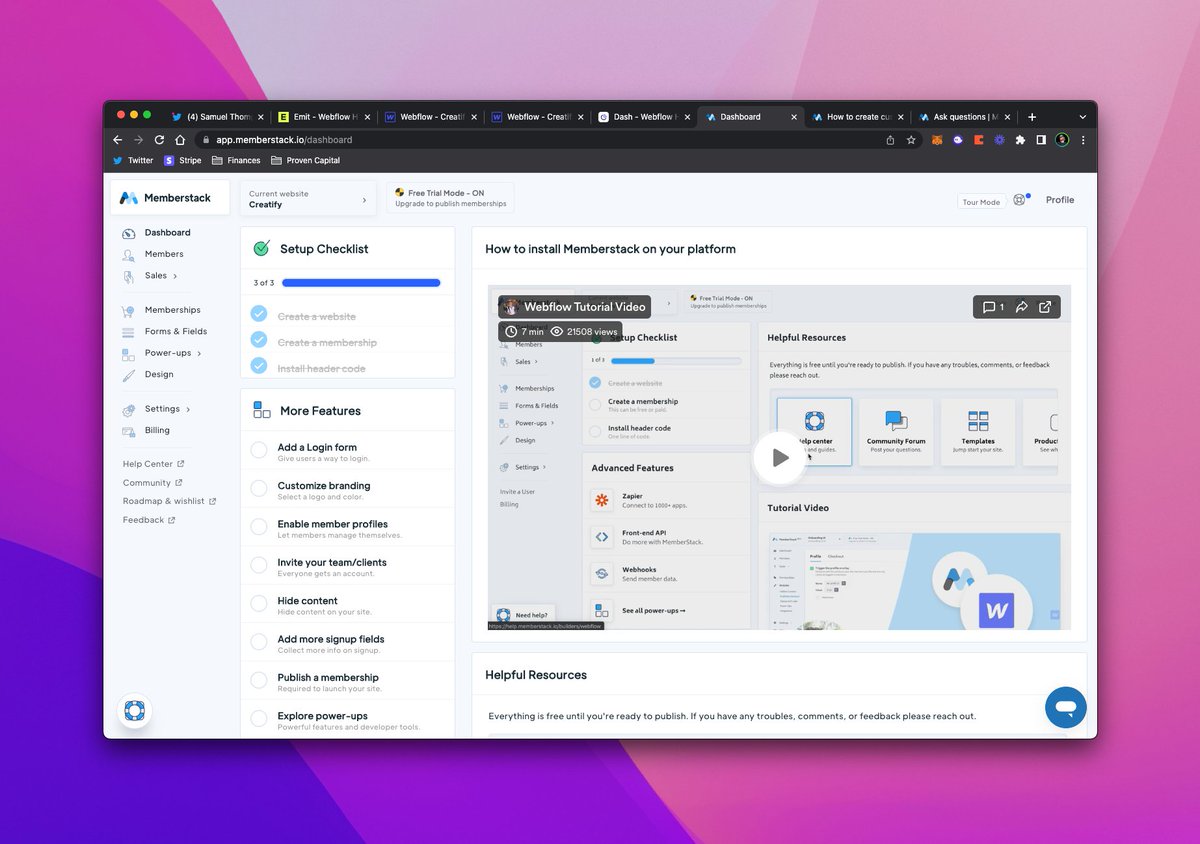Check the Hide content circle
Image resolution: width=1200 pixels, height=844 pixels.
pyautogui.click(x=259, y=604)
